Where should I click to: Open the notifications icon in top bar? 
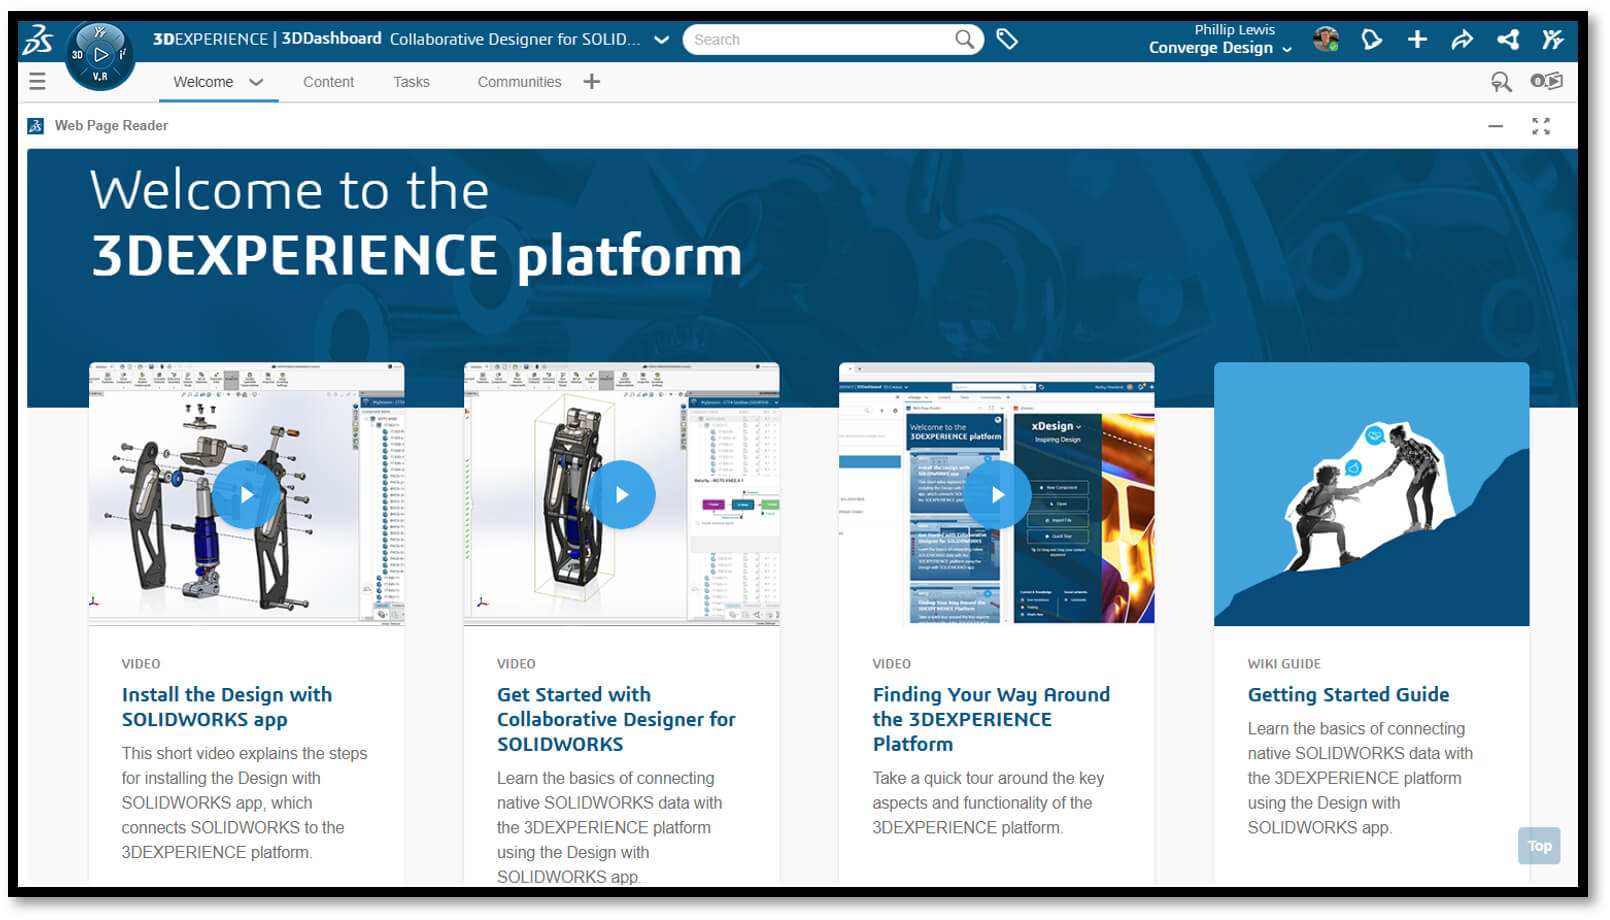click(1371, 40)
